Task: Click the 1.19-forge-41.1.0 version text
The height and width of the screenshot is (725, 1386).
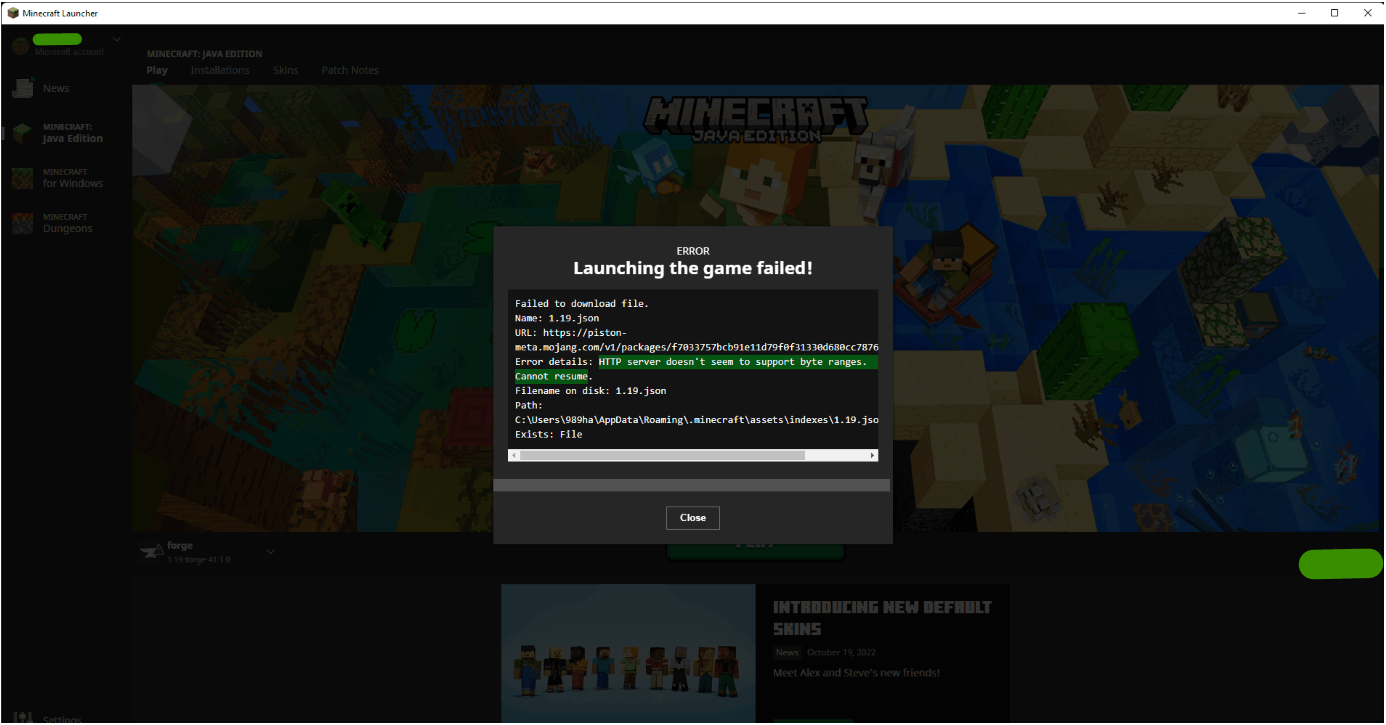Action: click(x=199, y=560)
